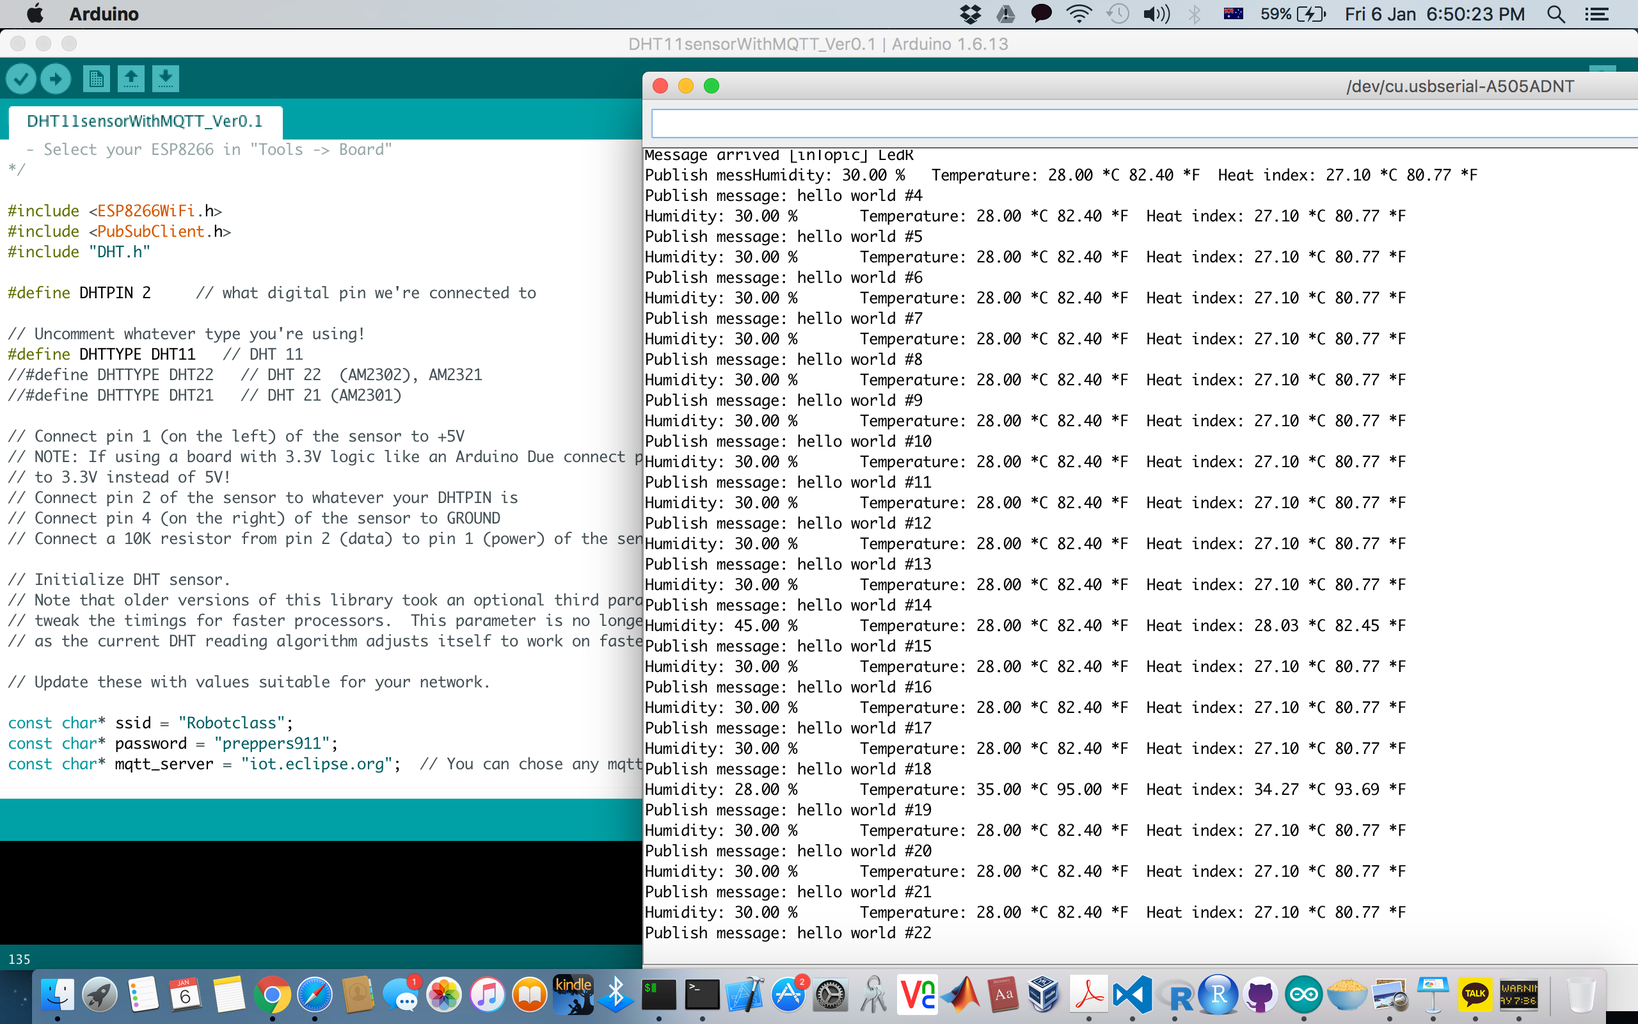Click the Save sketch down-arrow icon
The height and width of the screenshot is (1024, 1638).
click(x=166, y=78)
